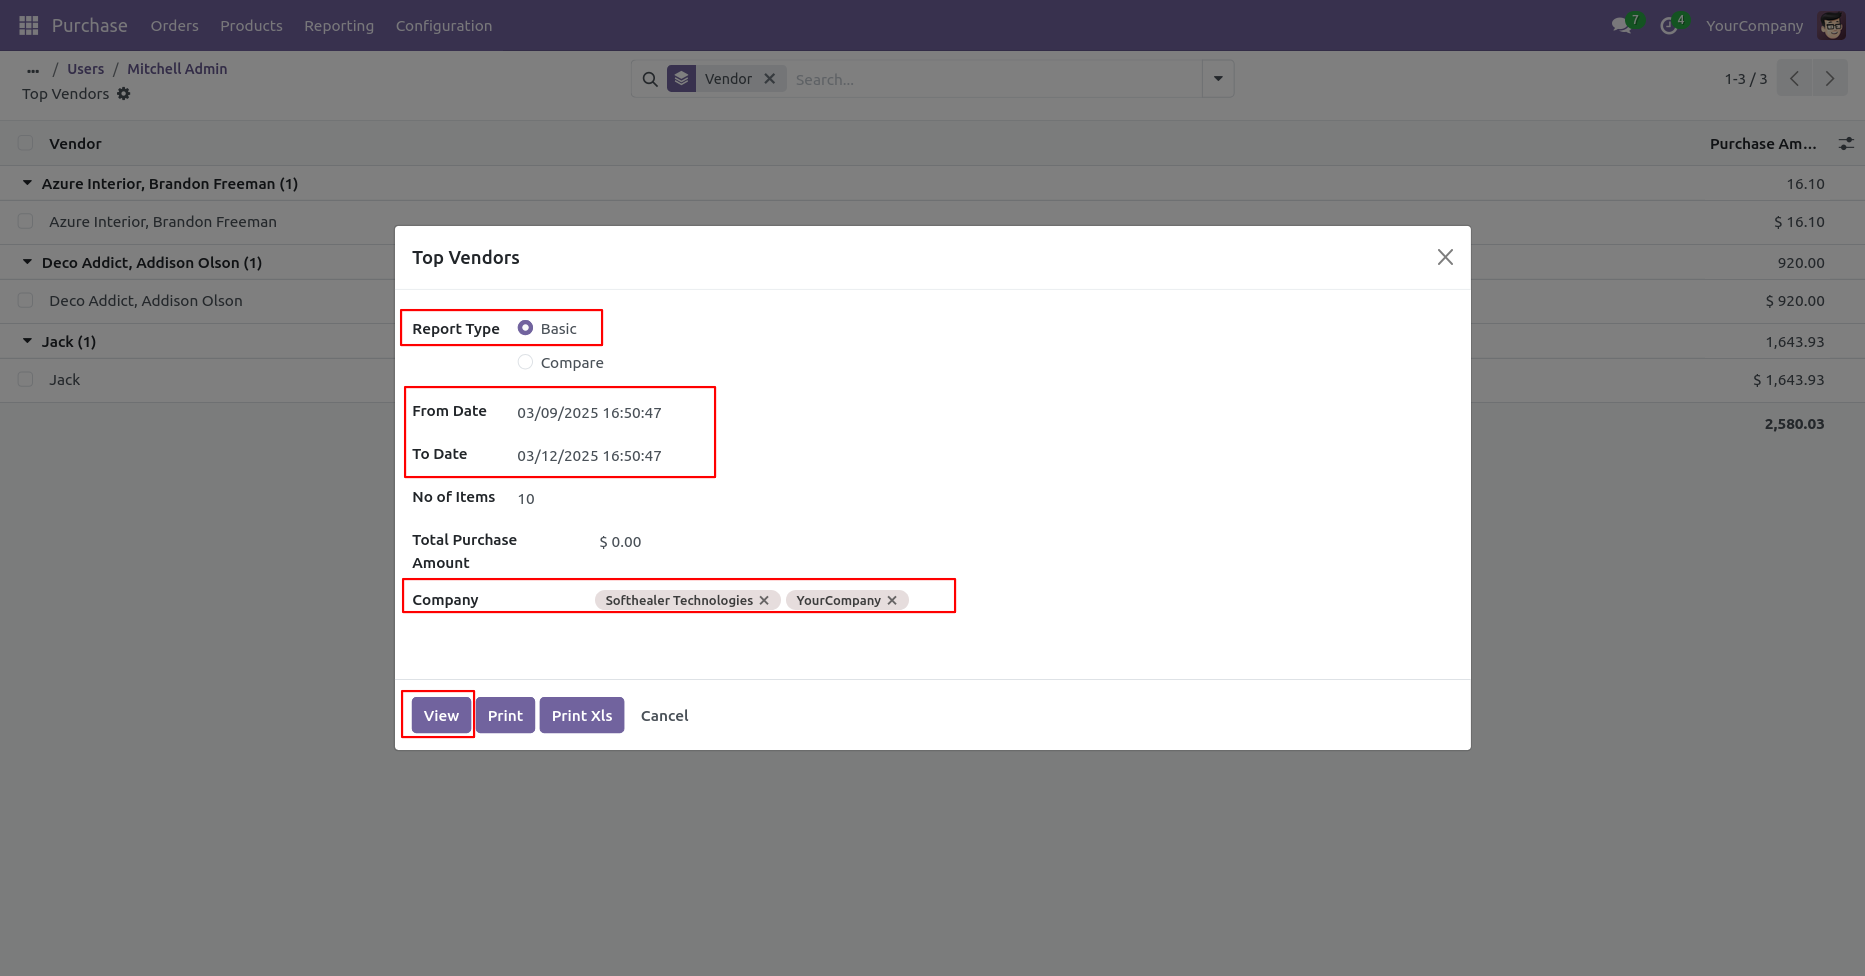Click the Print button

click(x=505, y=715)
